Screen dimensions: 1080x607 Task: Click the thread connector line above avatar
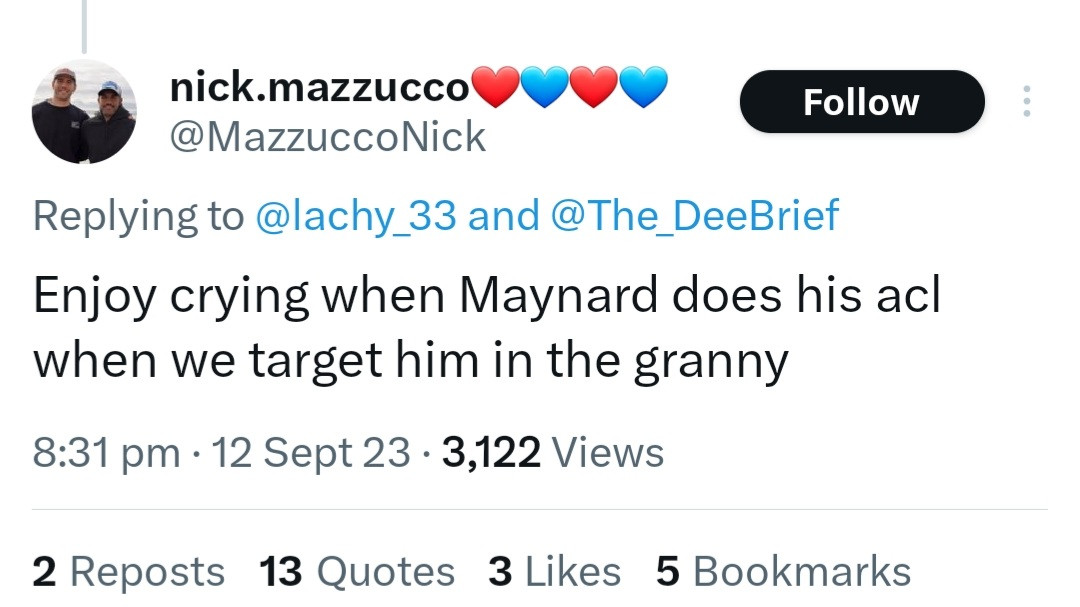pyautogui.click(x=84, y=25)
